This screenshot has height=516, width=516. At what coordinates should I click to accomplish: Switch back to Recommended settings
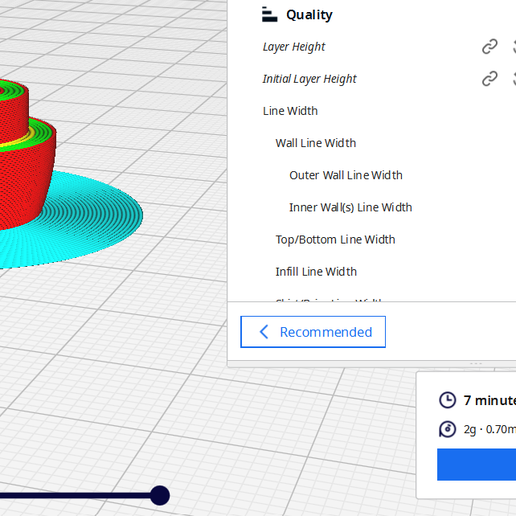point(313,332)
